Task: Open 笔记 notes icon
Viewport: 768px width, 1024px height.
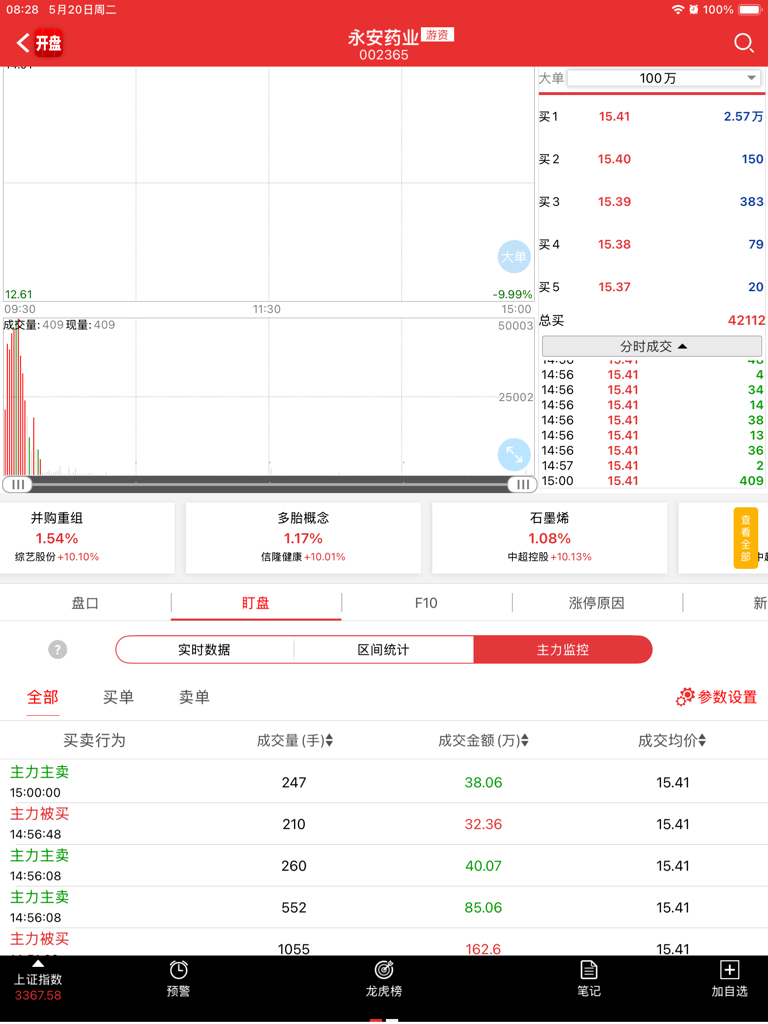Action: (x=588, y=978)
